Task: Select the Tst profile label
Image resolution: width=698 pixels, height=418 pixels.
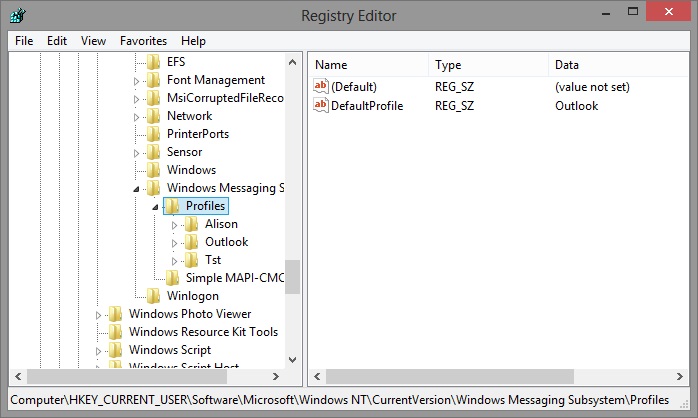Action: tap(213, 260)
